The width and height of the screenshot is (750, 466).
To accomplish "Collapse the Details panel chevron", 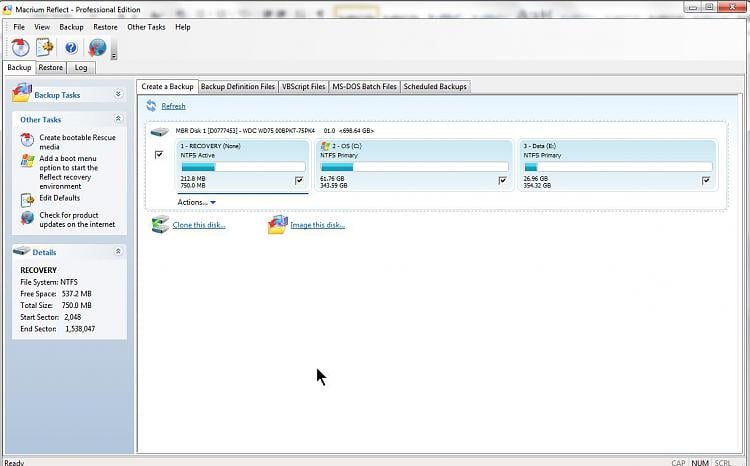I will (118, 251).
